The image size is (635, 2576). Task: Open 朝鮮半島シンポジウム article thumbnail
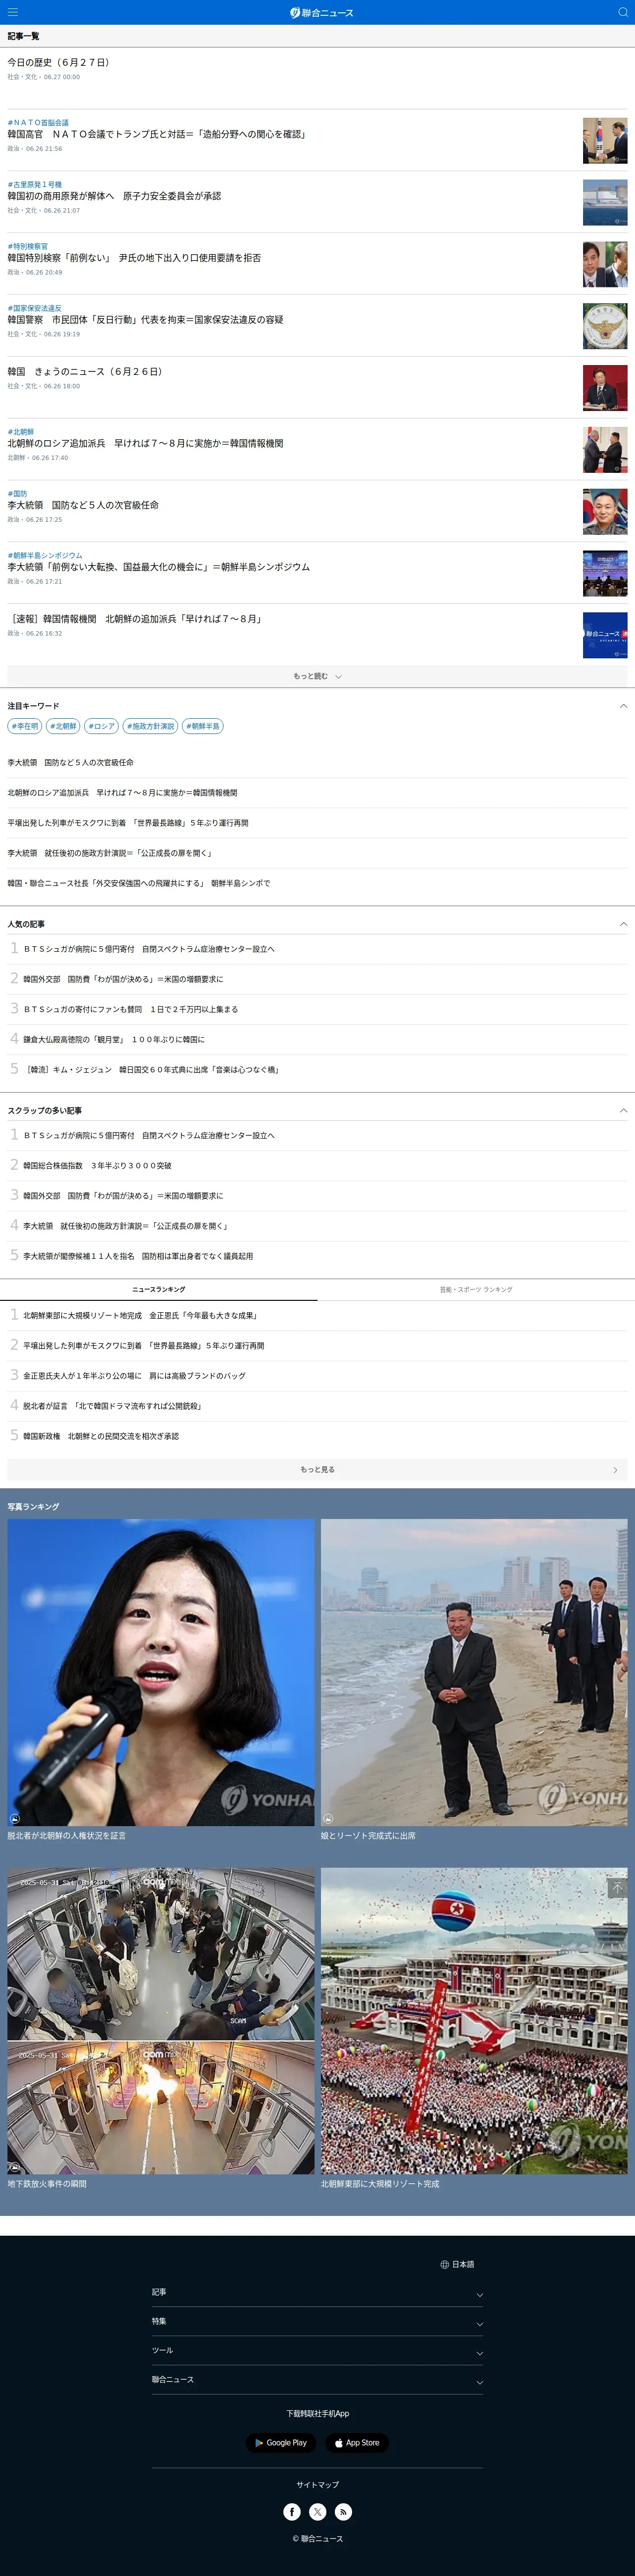[x=605, y=574]
